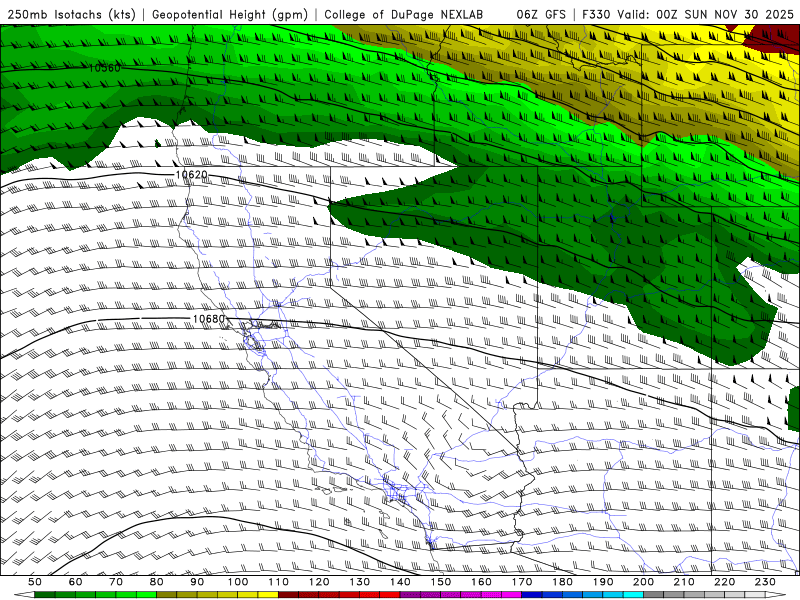Click the 150 value on the color scale
The height and width of the screenshot is (600, 800).
[440, 582]
